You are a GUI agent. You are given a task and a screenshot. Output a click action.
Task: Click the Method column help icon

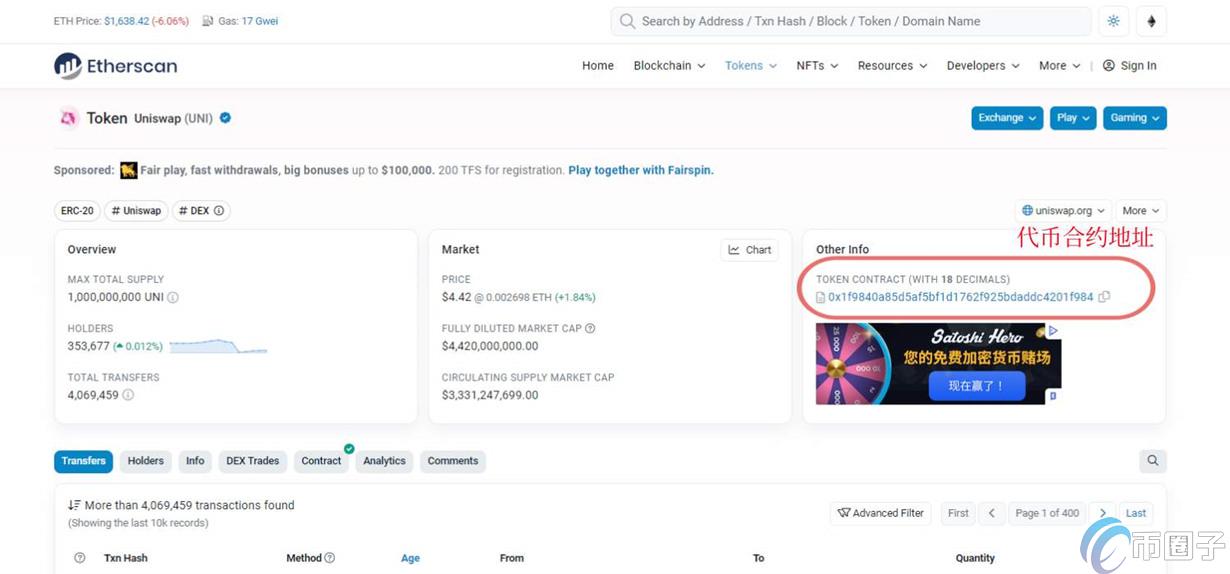[x=330, y=558]
